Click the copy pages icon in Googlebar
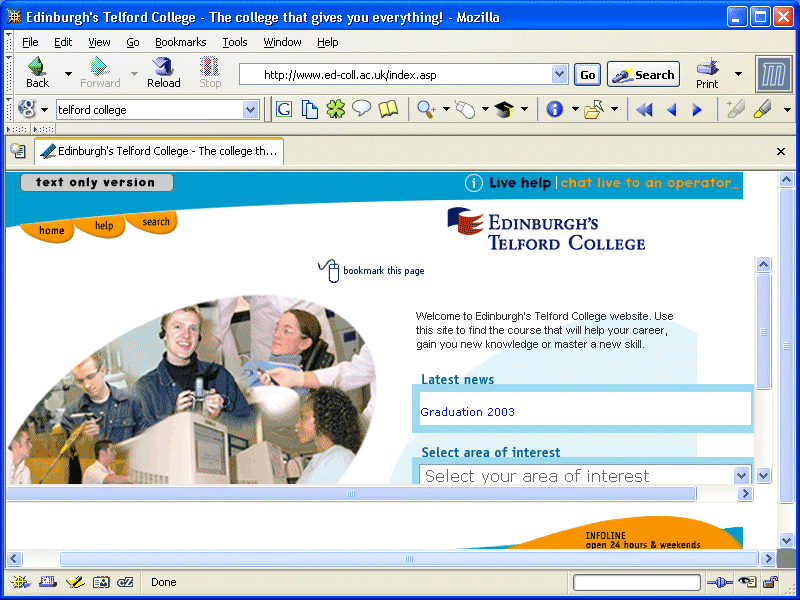Screen dimensions: 800x600 tap(309, 109)
